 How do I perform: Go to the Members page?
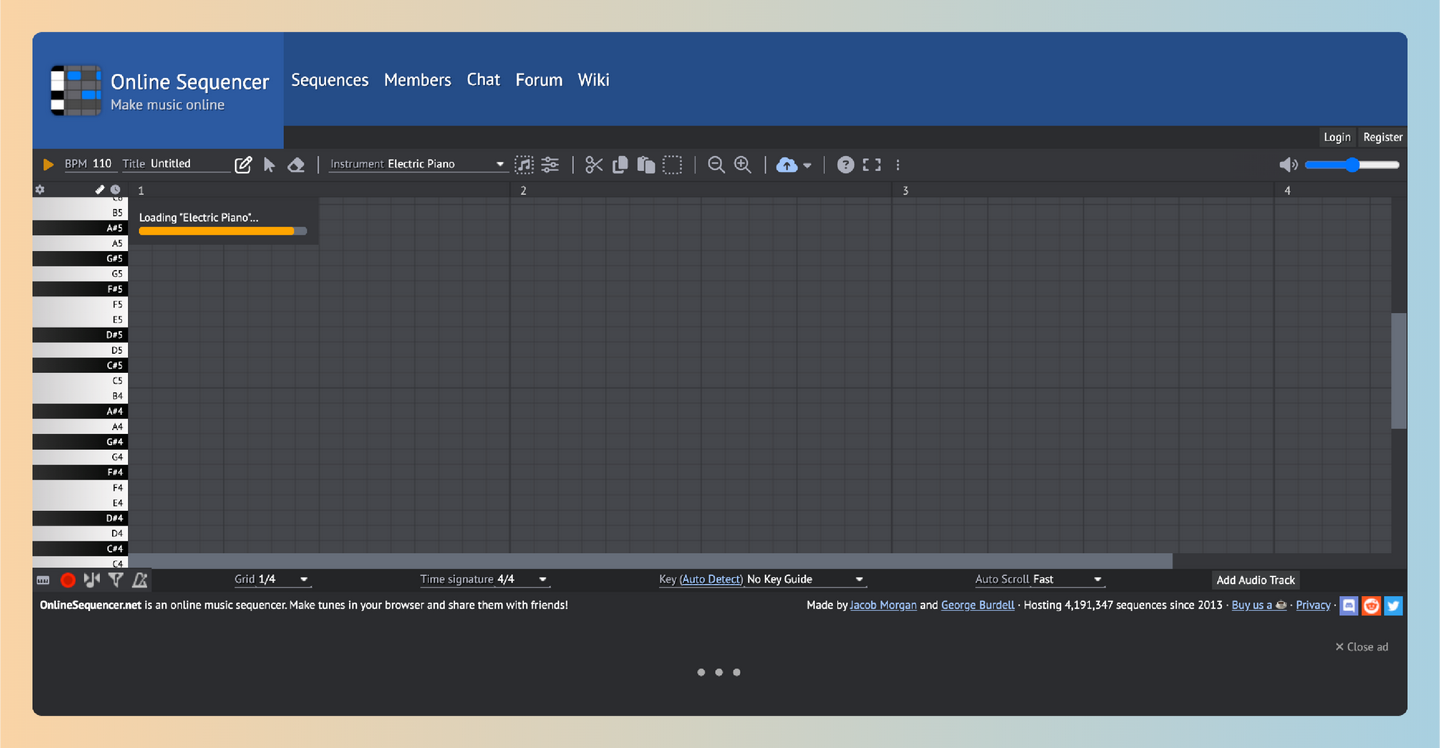click(x=418, y=80)
